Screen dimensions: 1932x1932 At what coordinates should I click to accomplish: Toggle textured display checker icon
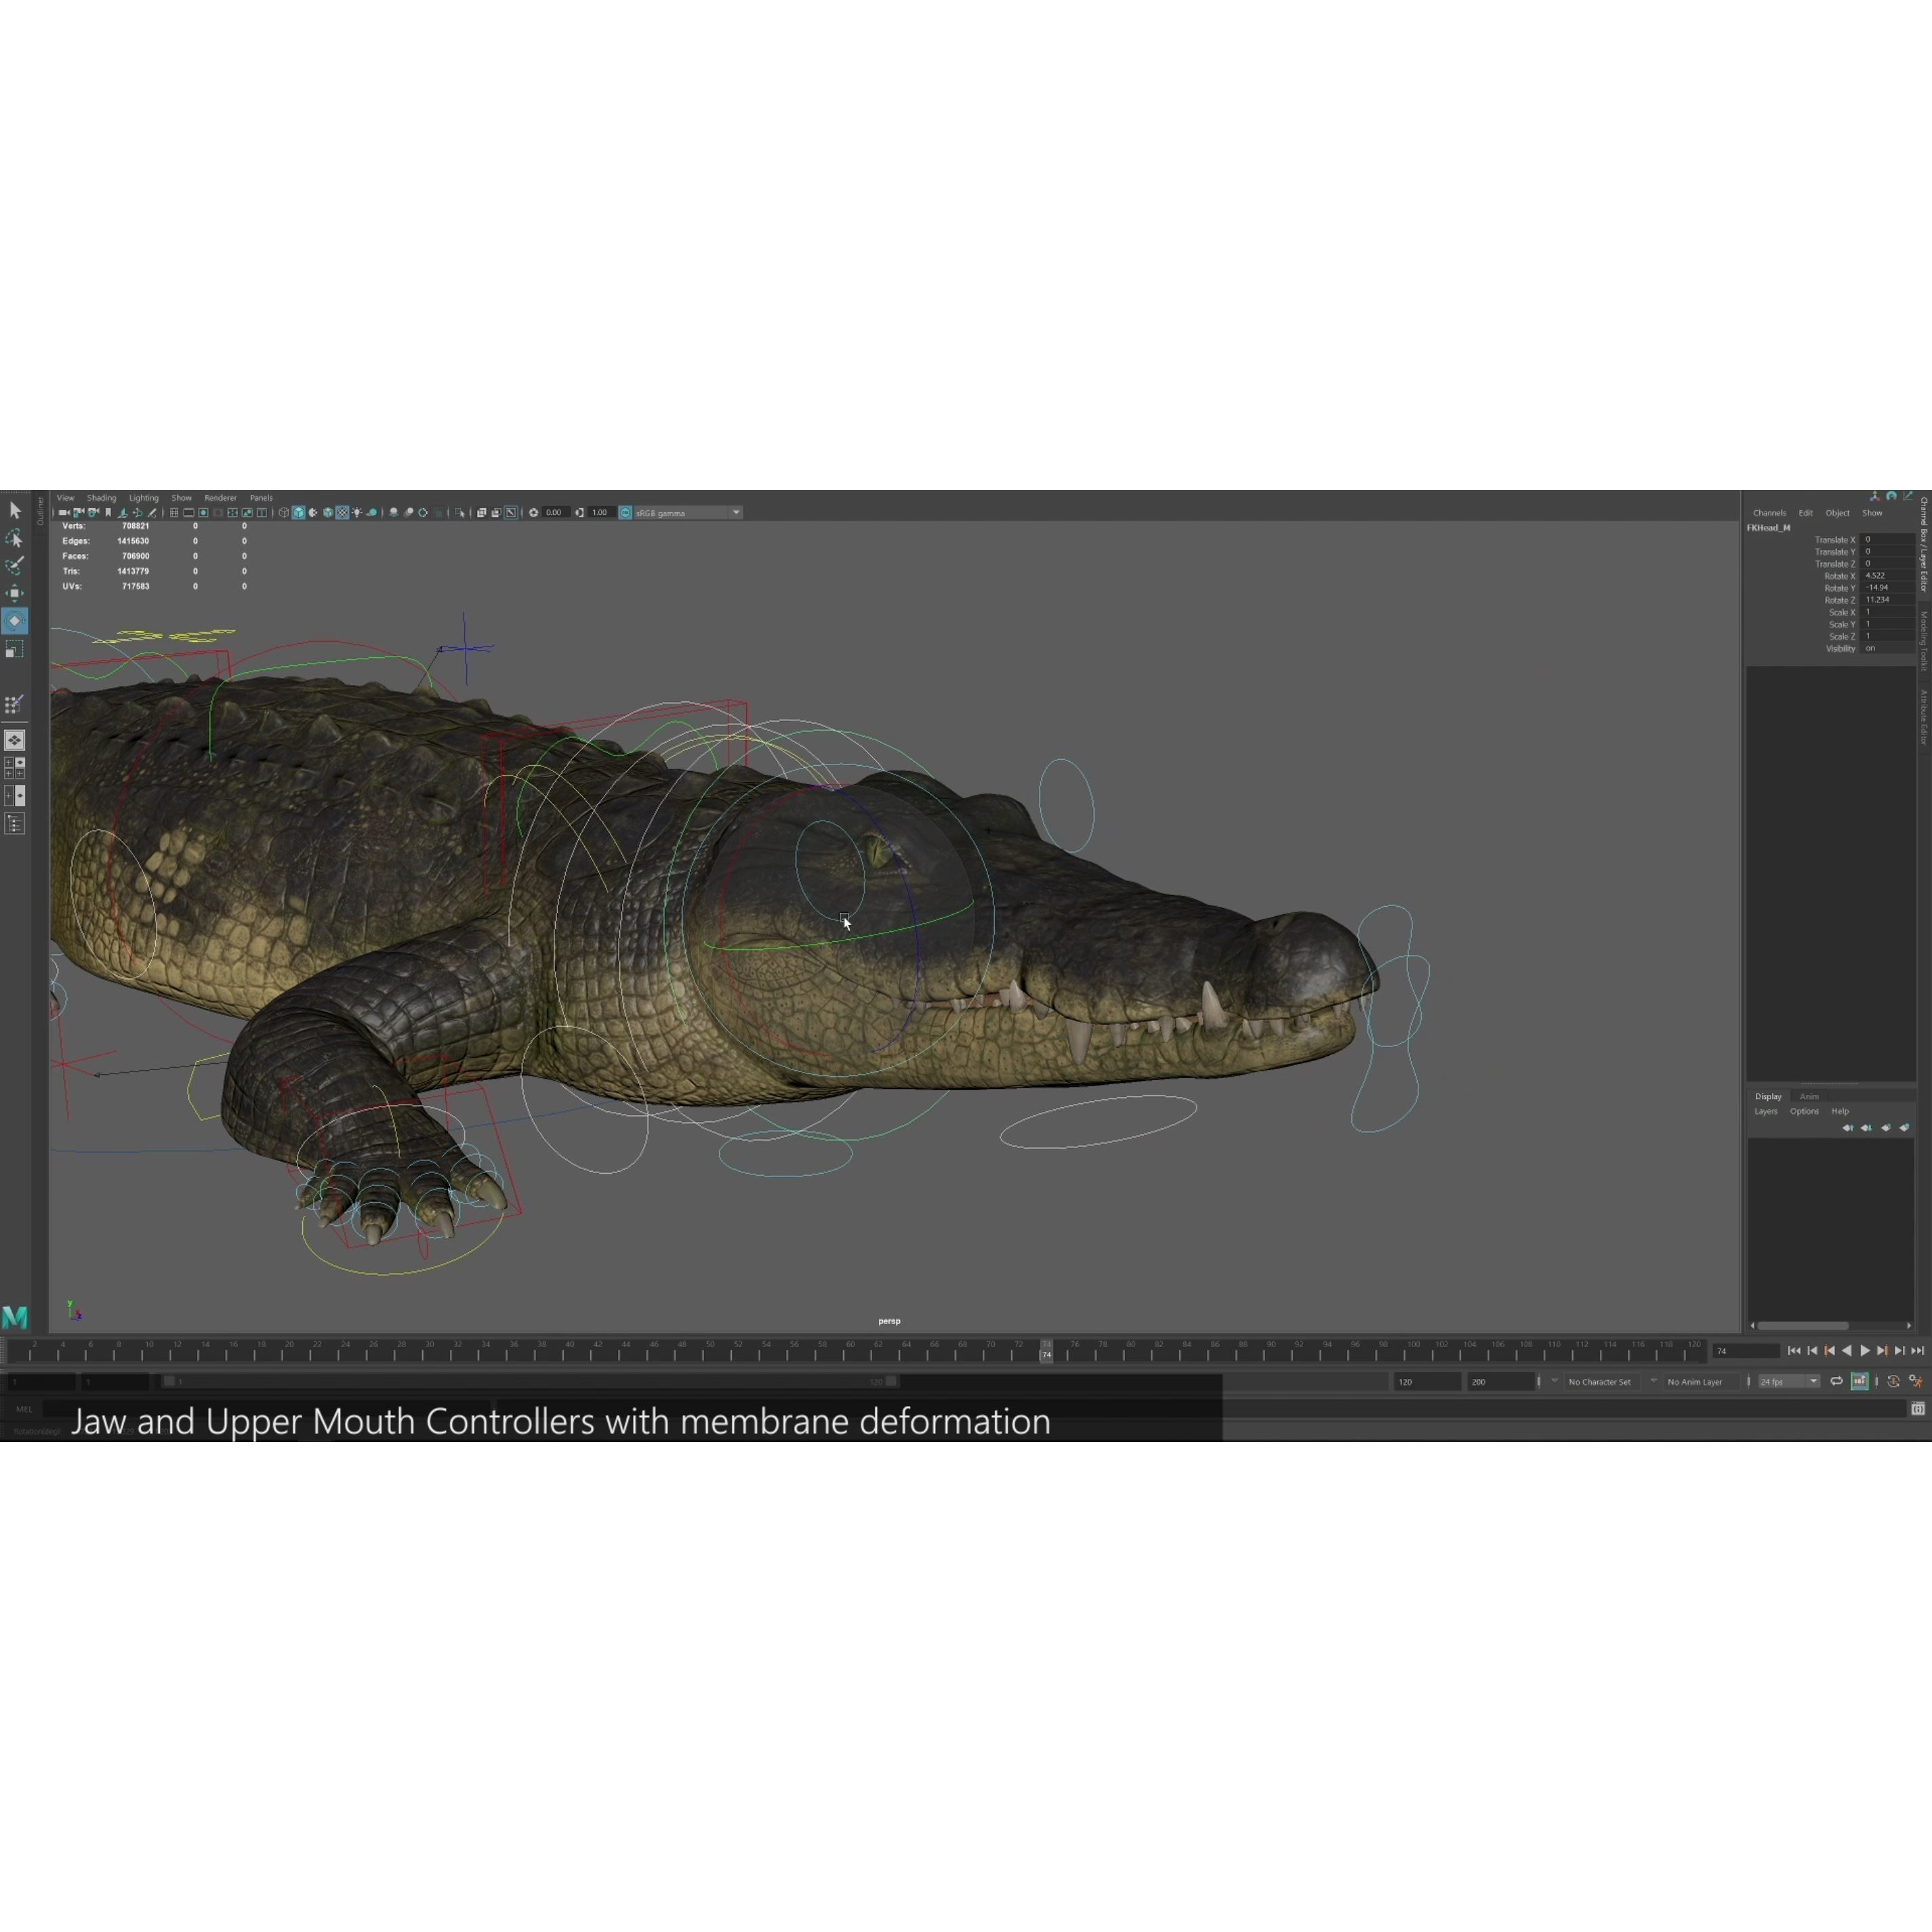click(342, 513)
